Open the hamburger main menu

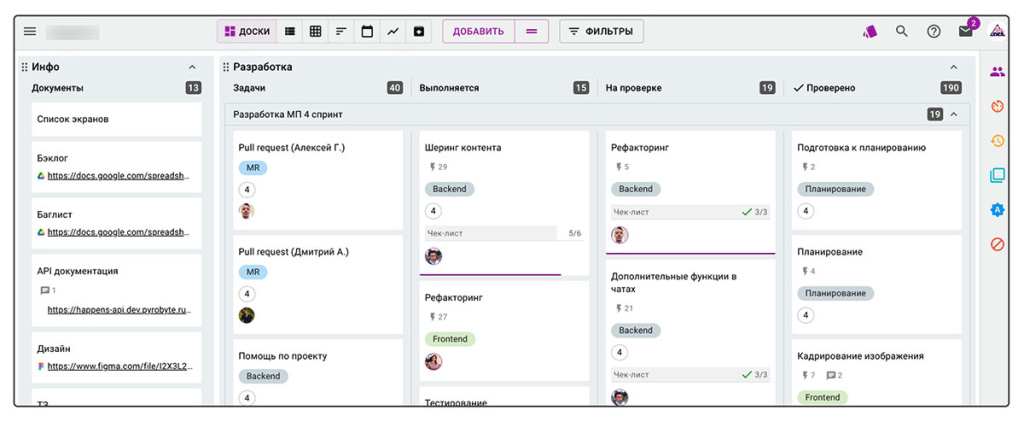click(30, 31)
